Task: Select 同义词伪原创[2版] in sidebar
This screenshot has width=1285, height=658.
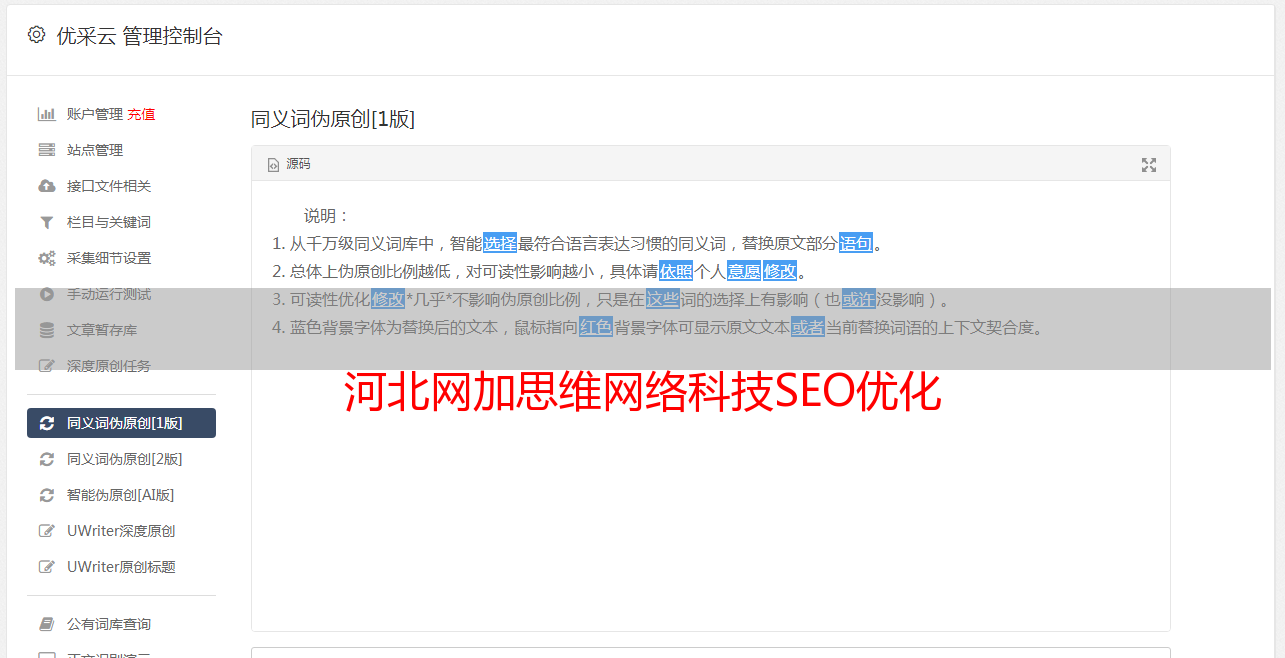Action: [x=121, y=459]
